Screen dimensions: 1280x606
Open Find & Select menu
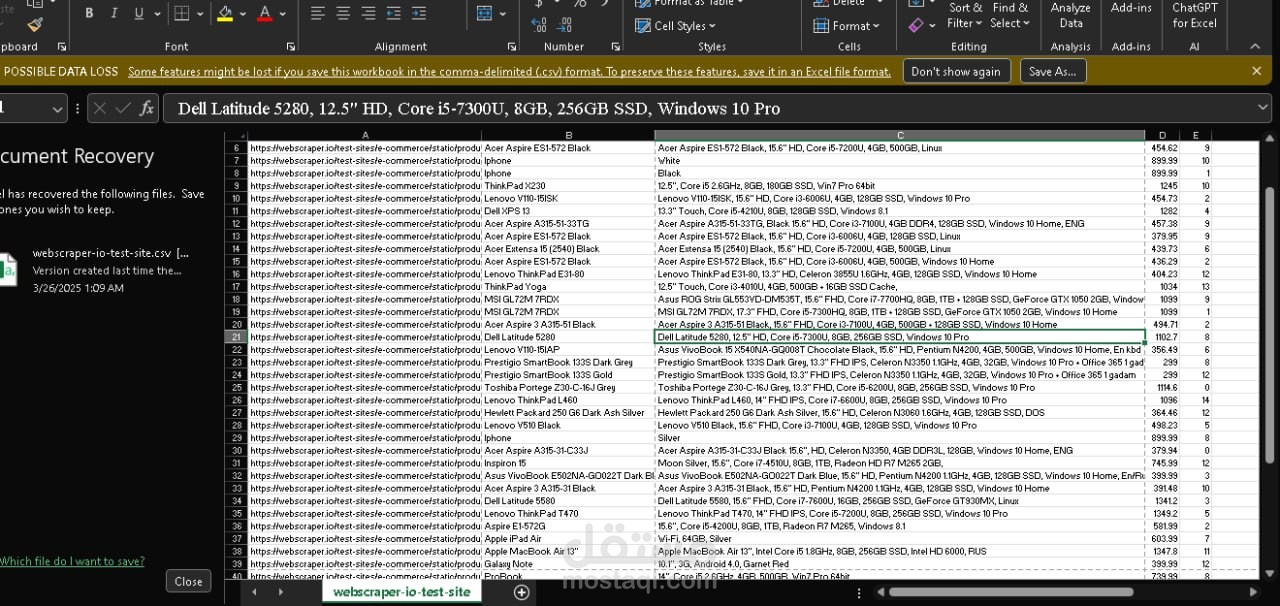click(1010, 15)
